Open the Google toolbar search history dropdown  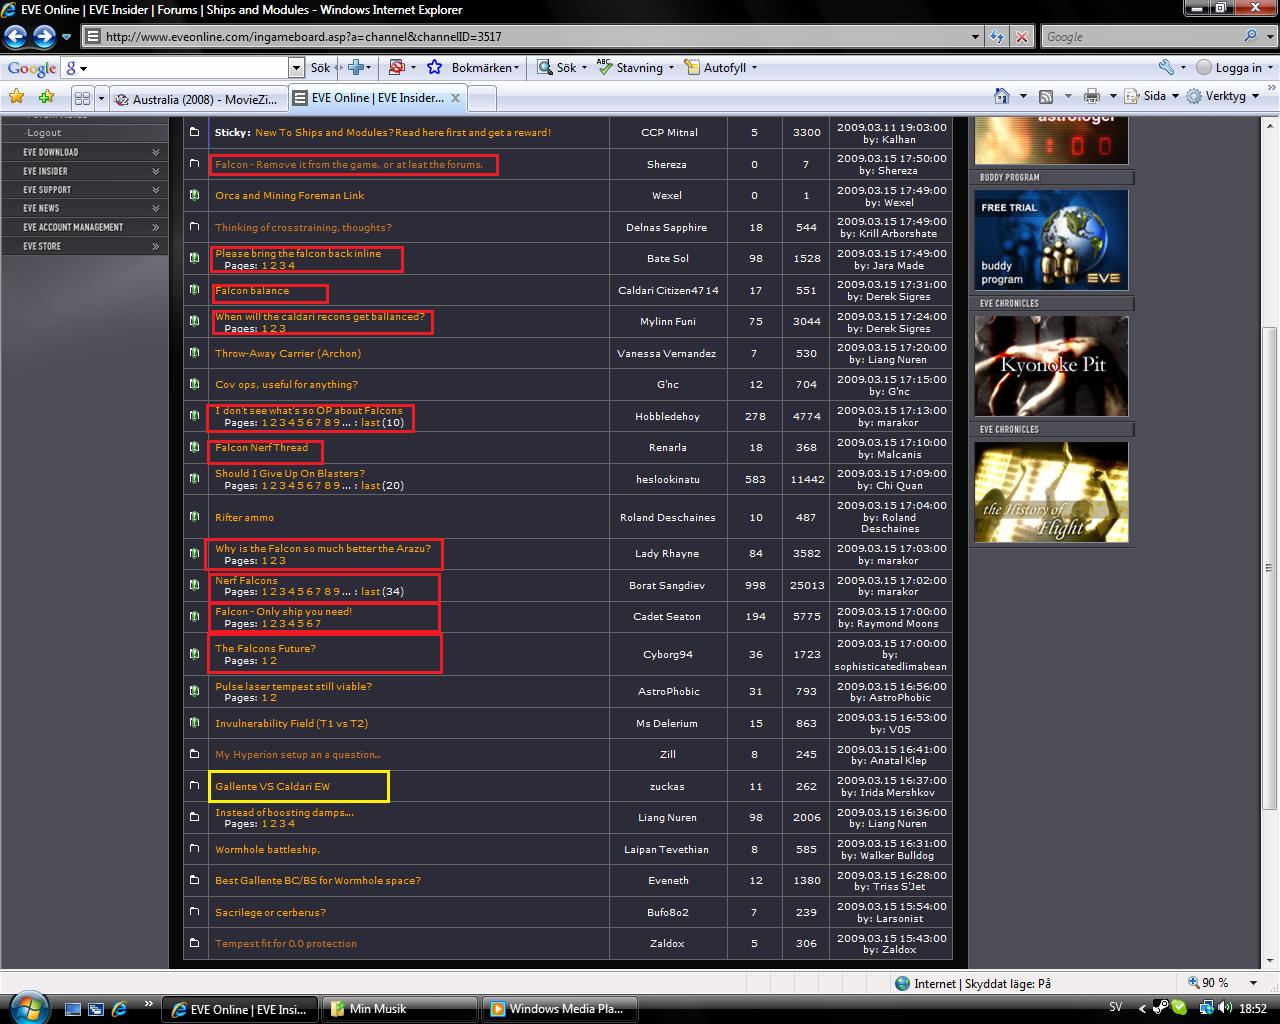(296, 68)
